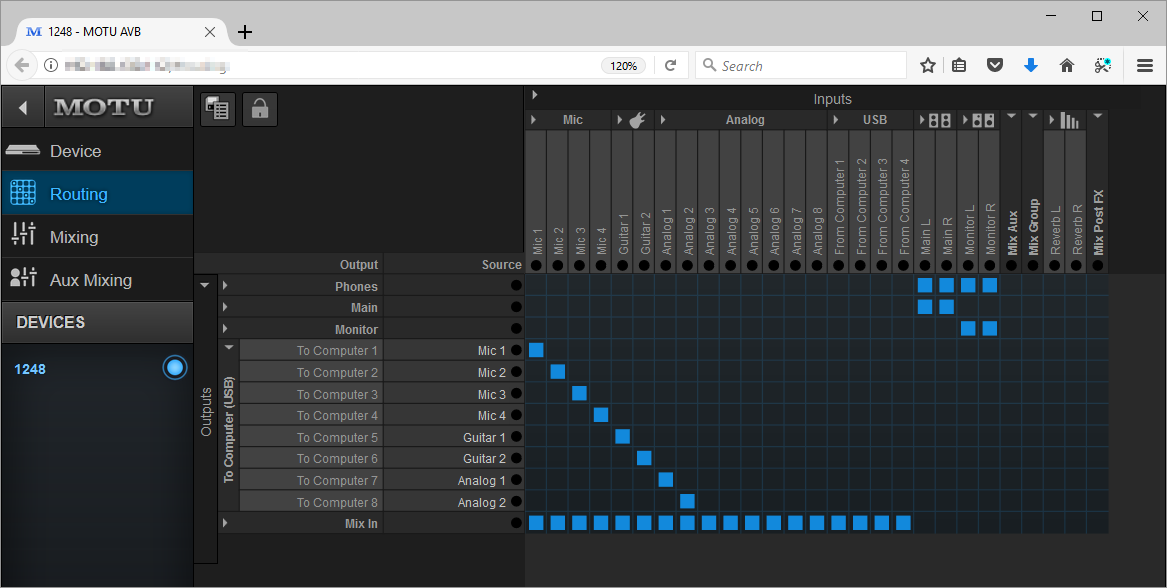Toggle the Inputs header arrow

(534, 95)
